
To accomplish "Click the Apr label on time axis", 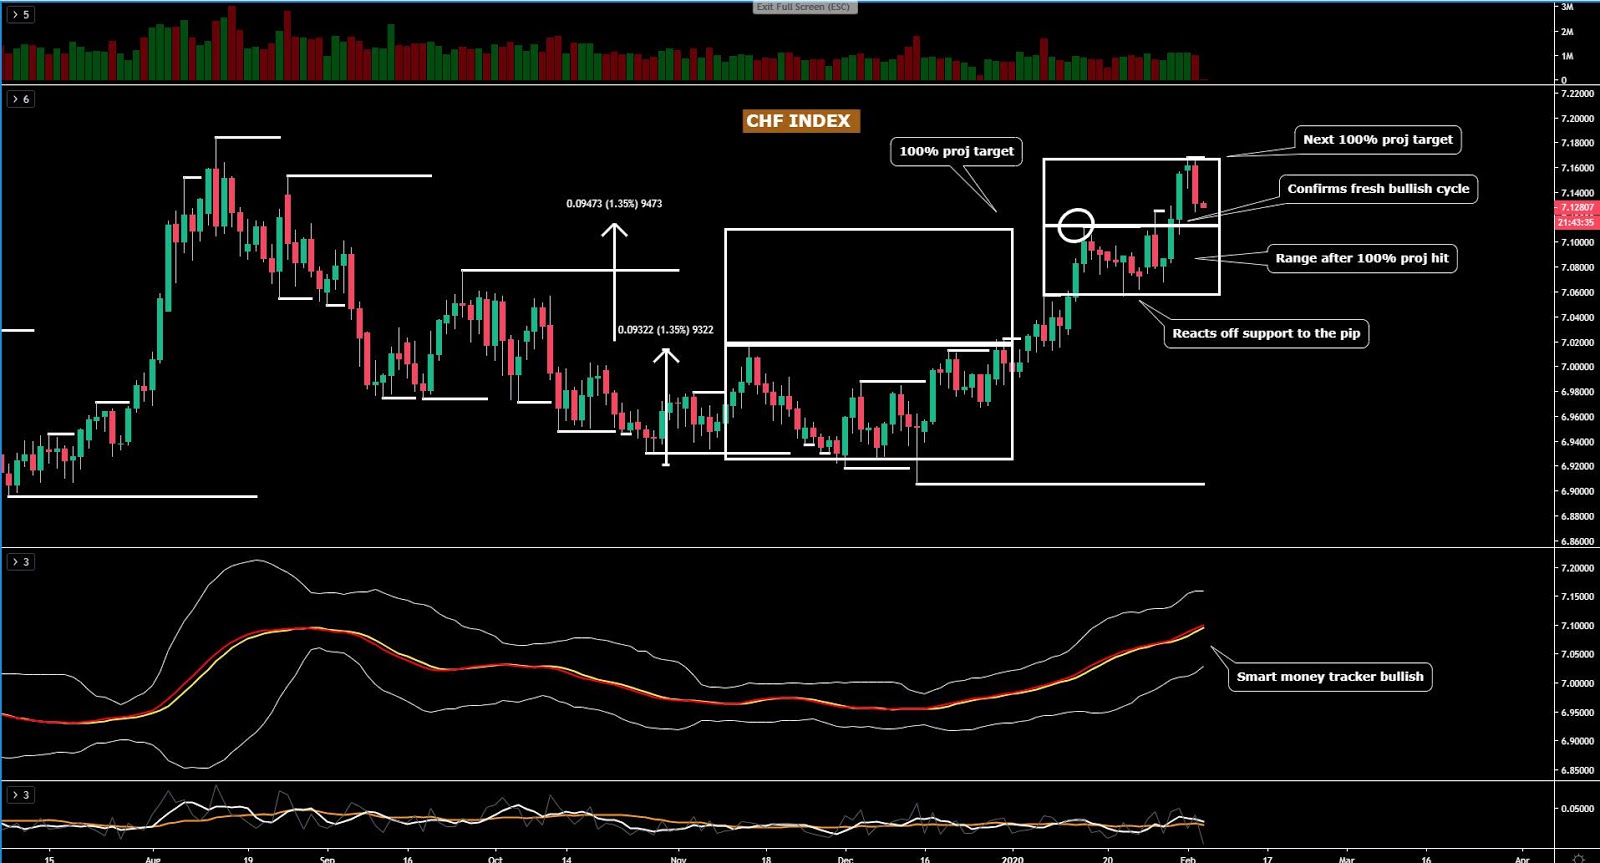I will click(x=1522, y=859).
